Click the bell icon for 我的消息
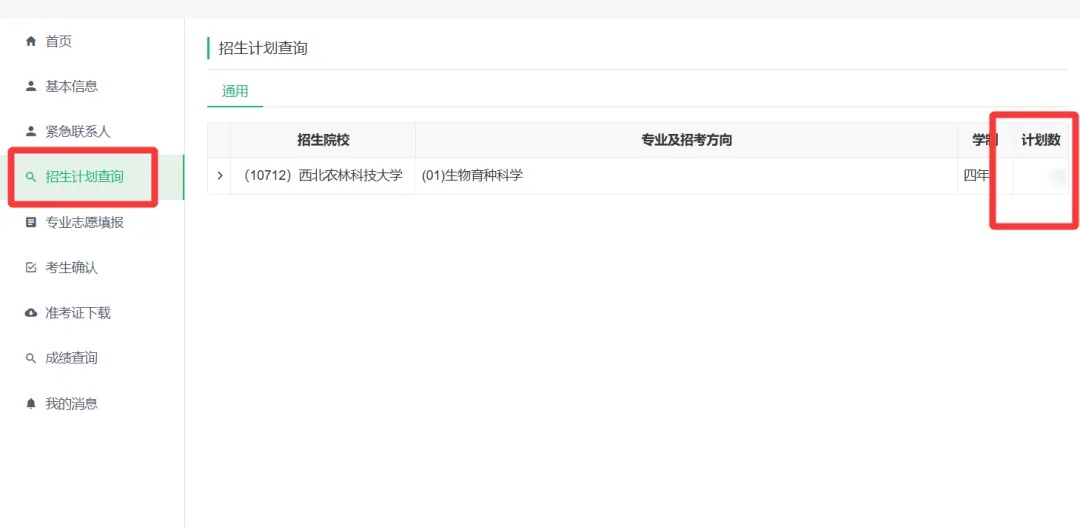The height and width of the screenshot is (527, 1080). [30, 404]
